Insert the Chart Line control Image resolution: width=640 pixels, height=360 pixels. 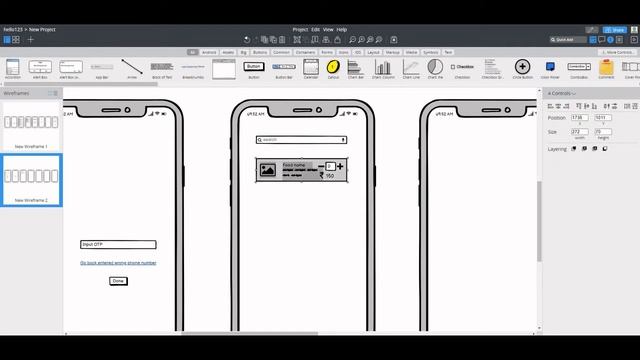coord(411,69)
